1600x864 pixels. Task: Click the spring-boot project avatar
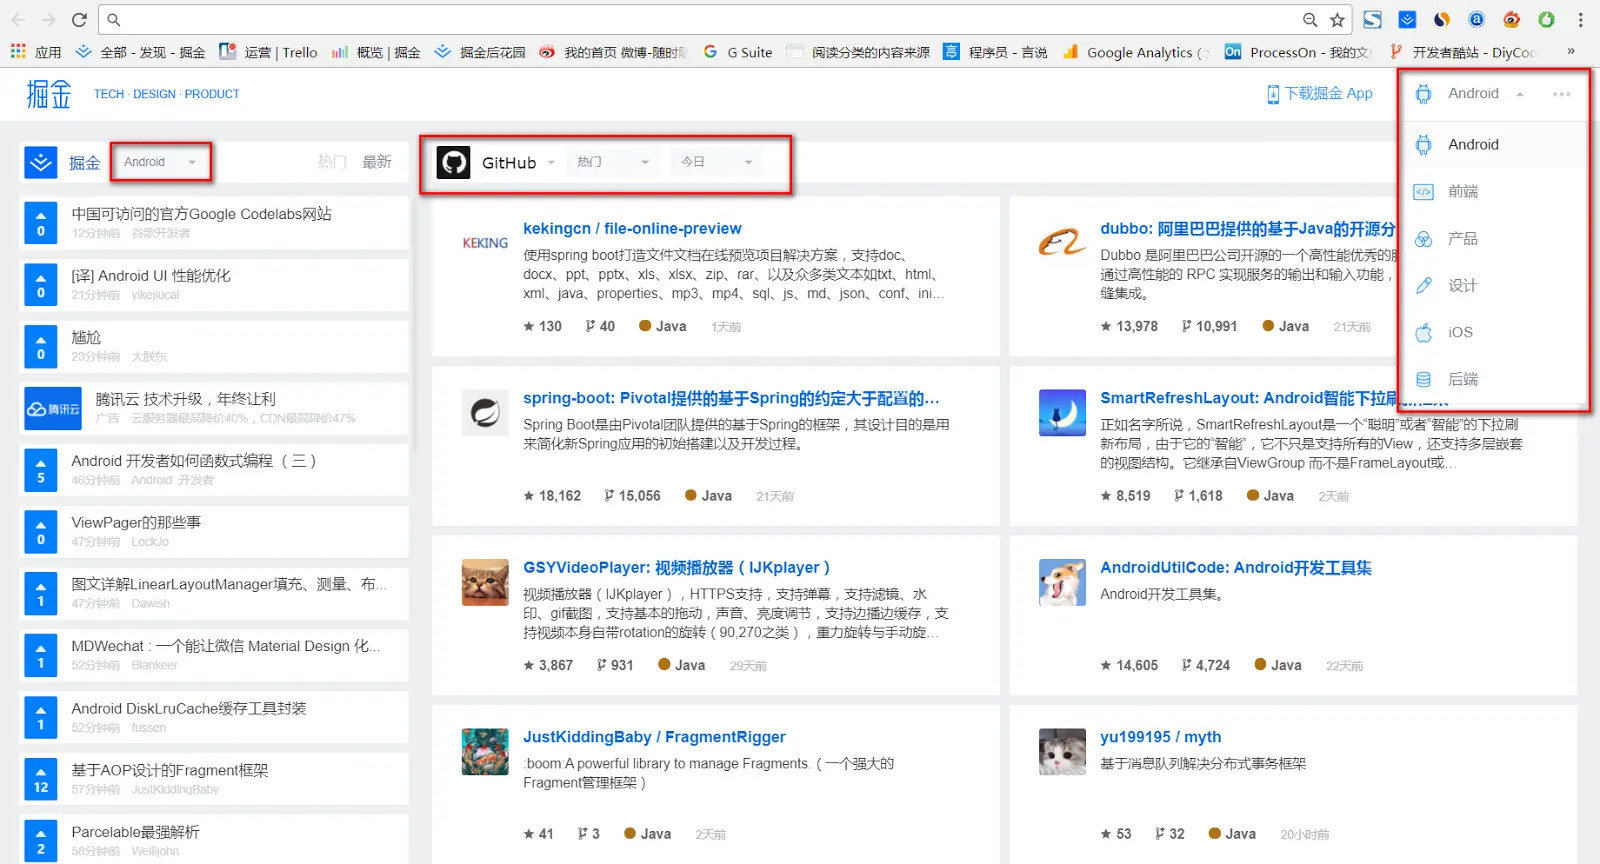point(485,413)
